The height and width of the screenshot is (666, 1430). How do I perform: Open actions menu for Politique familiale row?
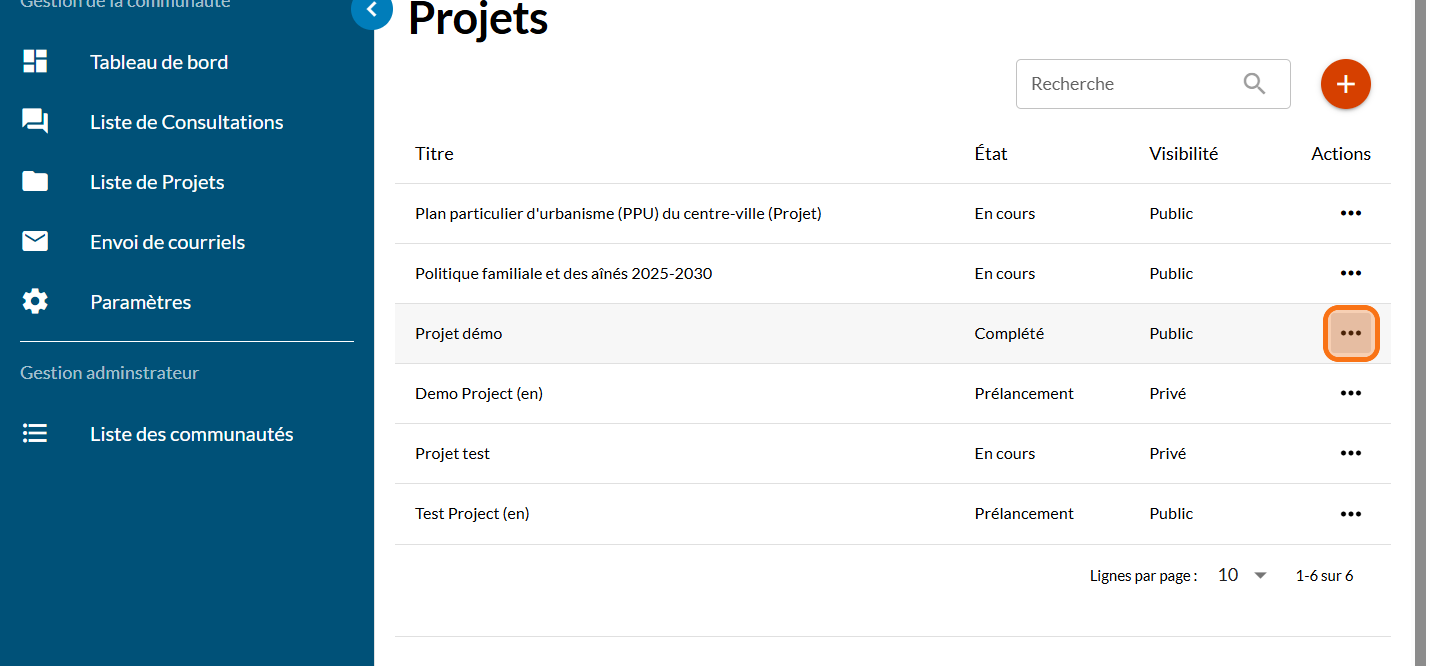coord(1351,273)
